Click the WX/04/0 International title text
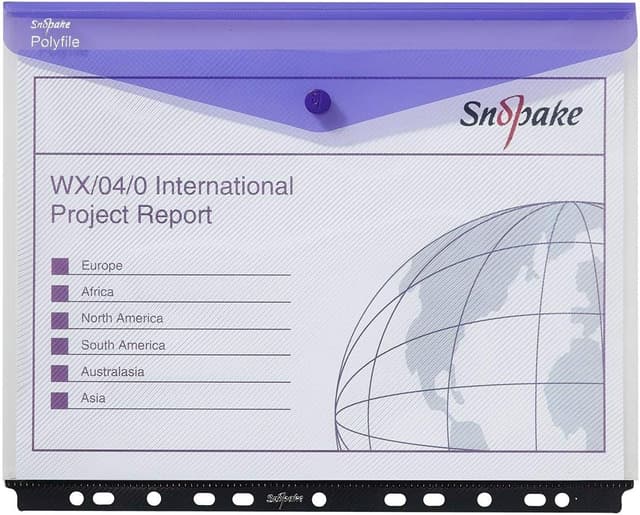This screenshot has width=640, height=515. tap(171, 186)
